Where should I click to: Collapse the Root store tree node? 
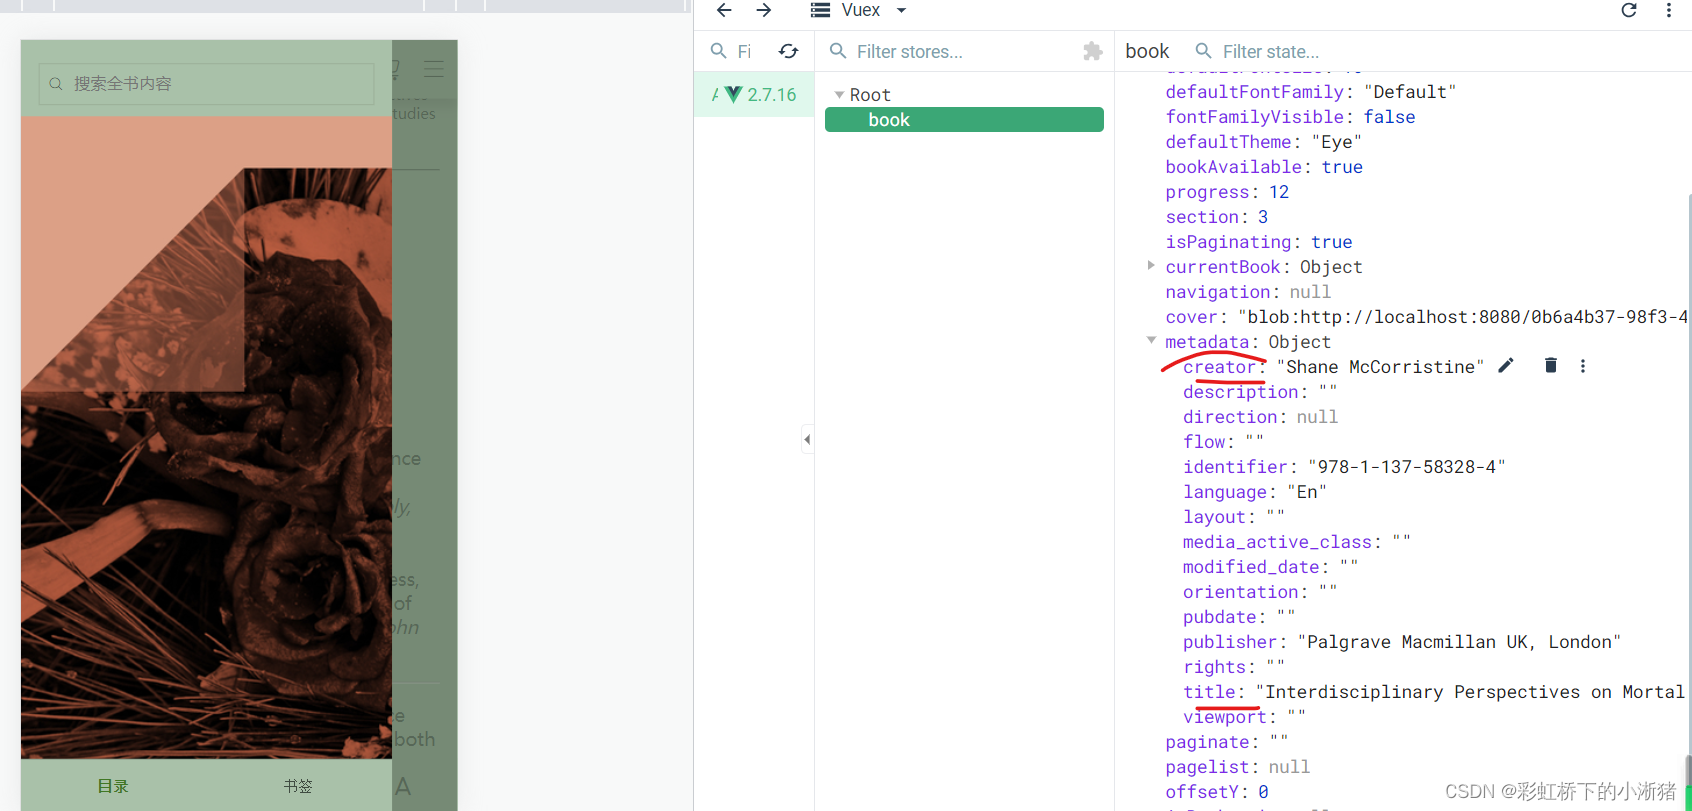pos(839,95)
